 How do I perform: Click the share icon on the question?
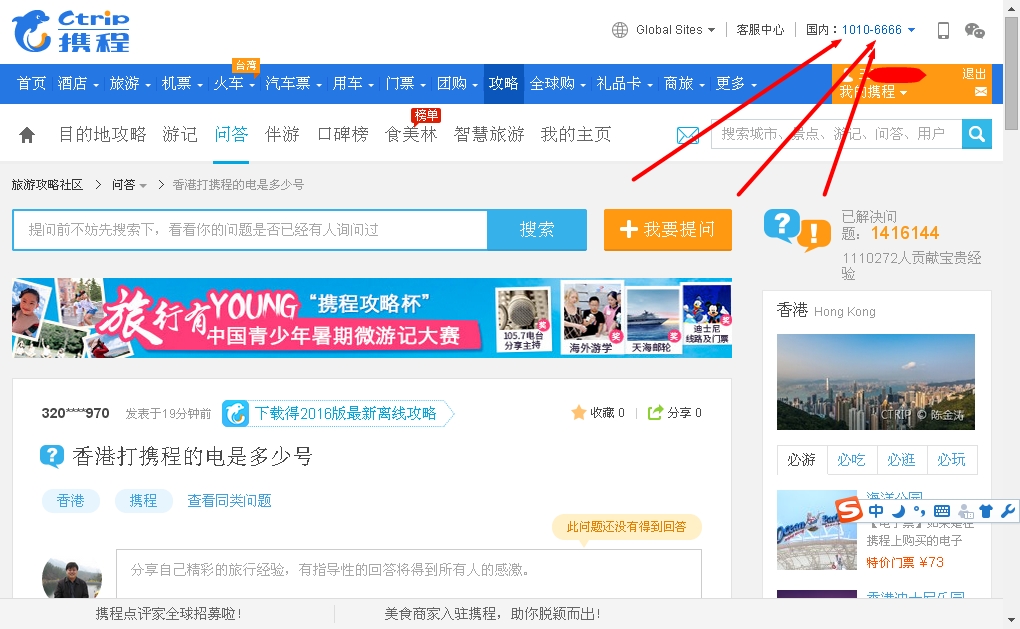656,413
